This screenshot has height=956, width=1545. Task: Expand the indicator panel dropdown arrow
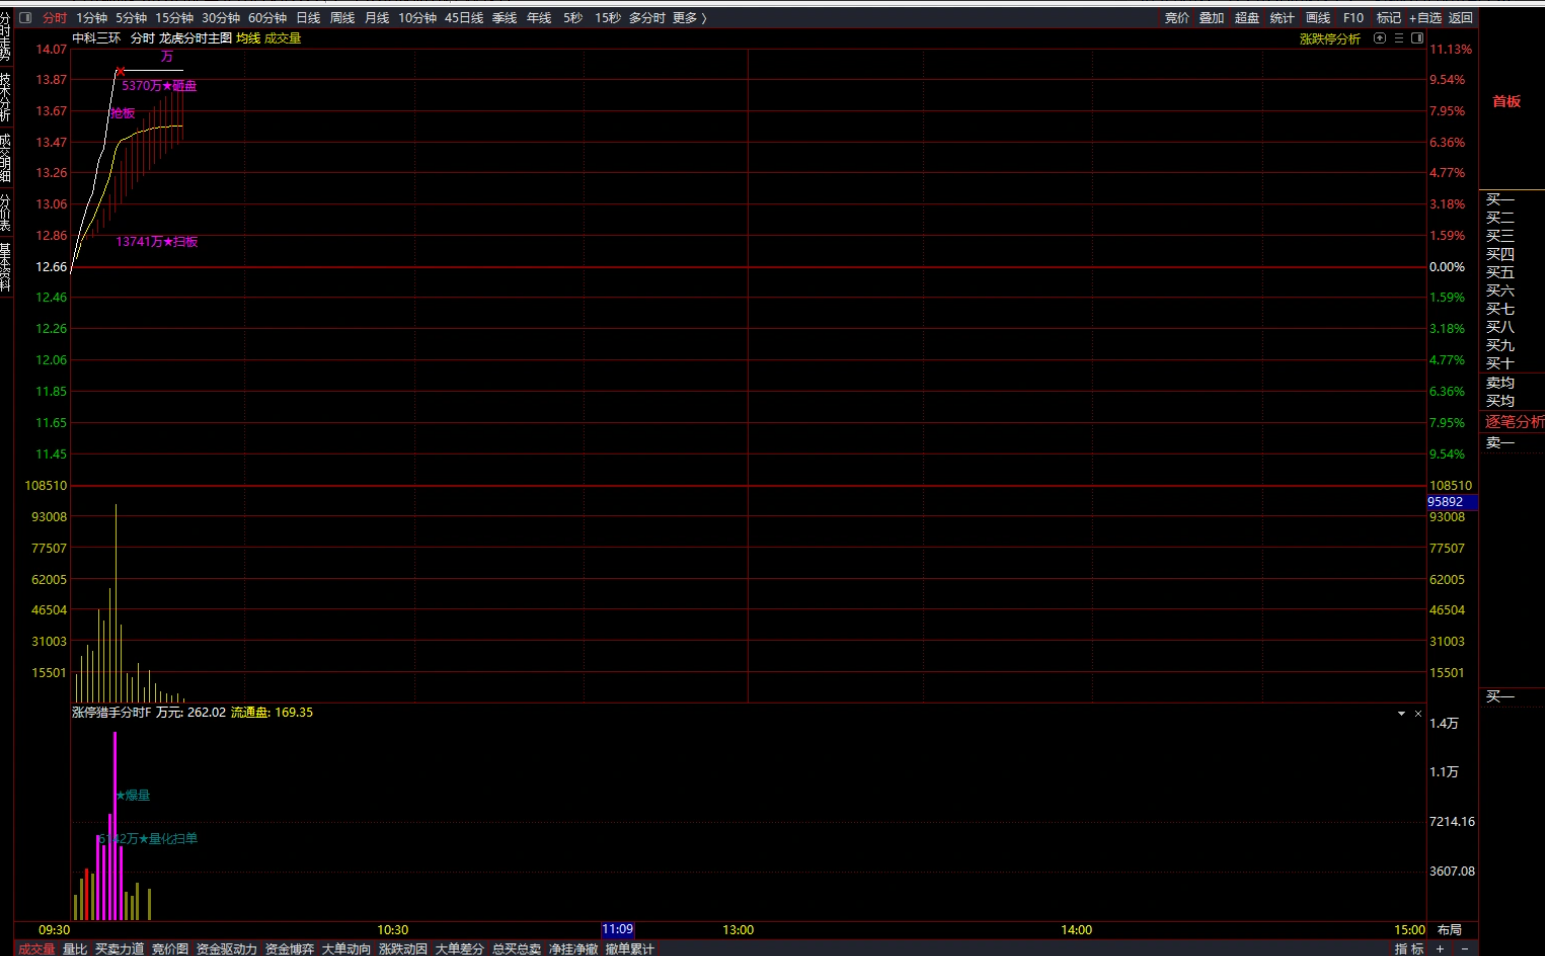1401,713
